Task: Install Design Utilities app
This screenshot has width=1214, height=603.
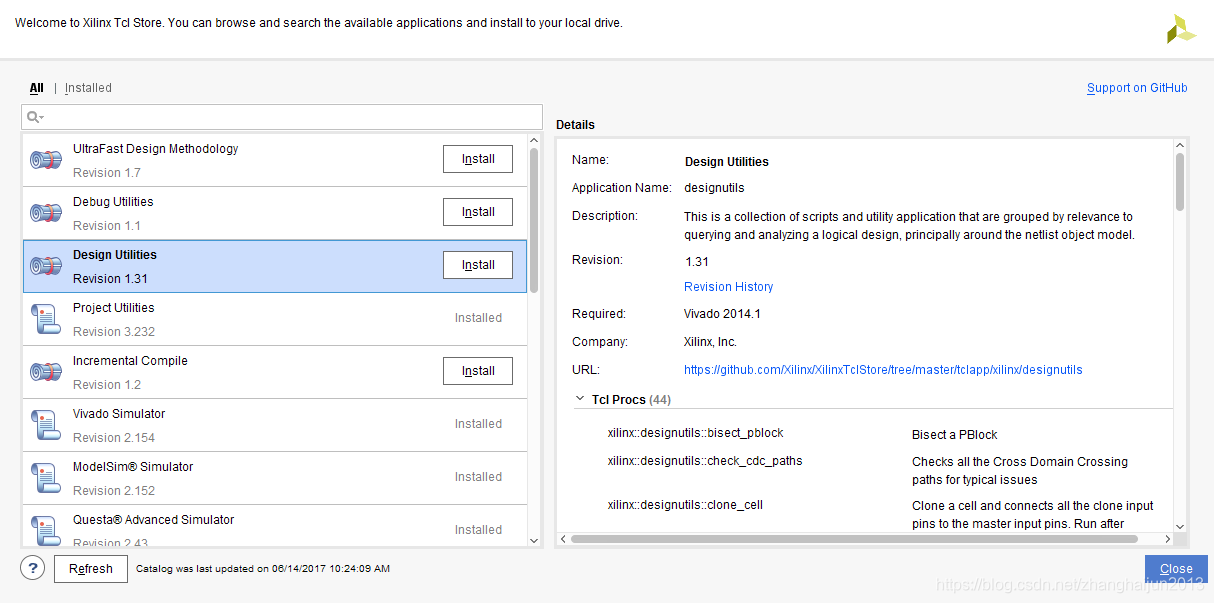Action: pyautogui.click(x=478, y=265)
